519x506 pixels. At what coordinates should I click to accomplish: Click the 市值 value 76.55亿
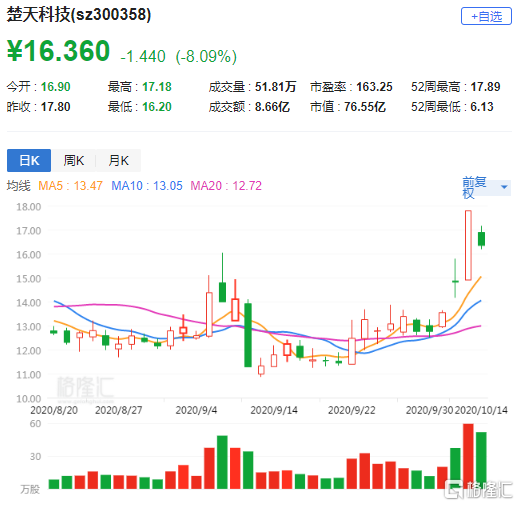(365, 107)
